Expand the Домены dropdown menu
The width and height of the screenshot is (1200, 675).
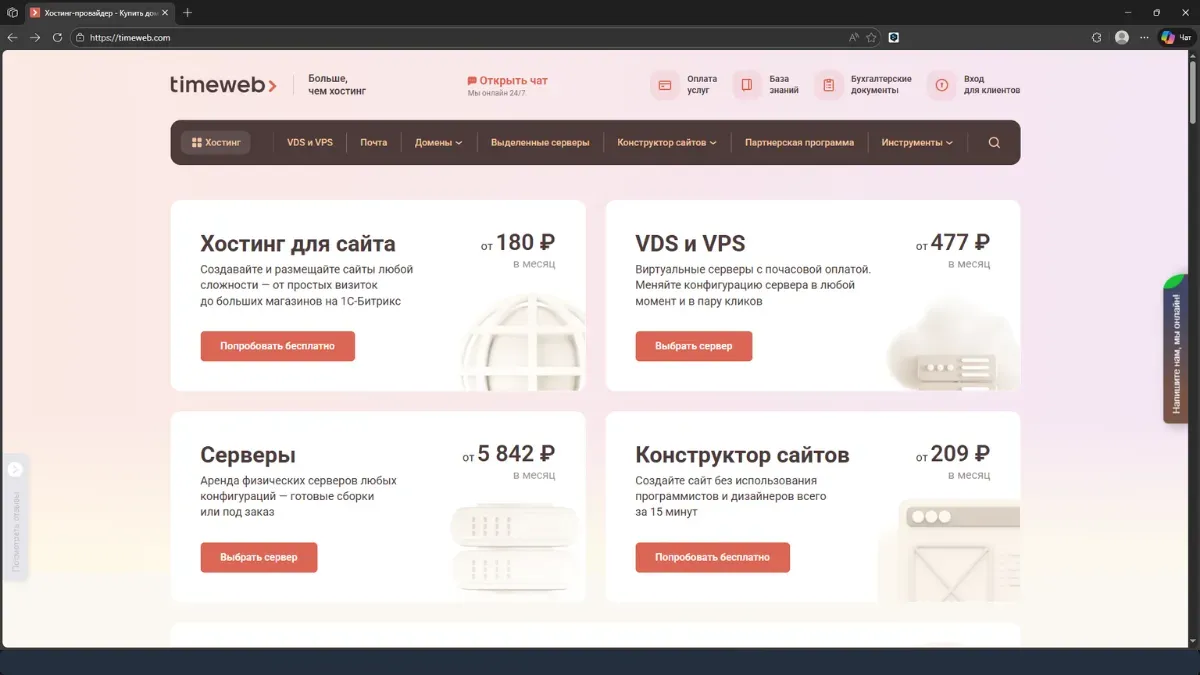[437, 142]
